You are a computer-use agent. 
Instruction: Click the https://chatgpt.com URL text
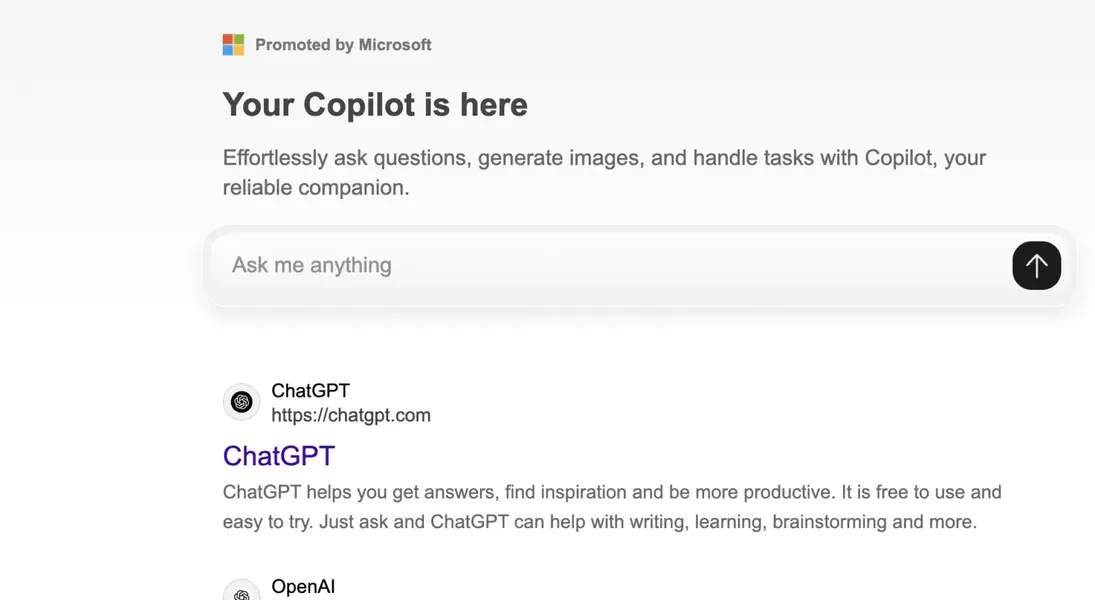click(351, 415)
